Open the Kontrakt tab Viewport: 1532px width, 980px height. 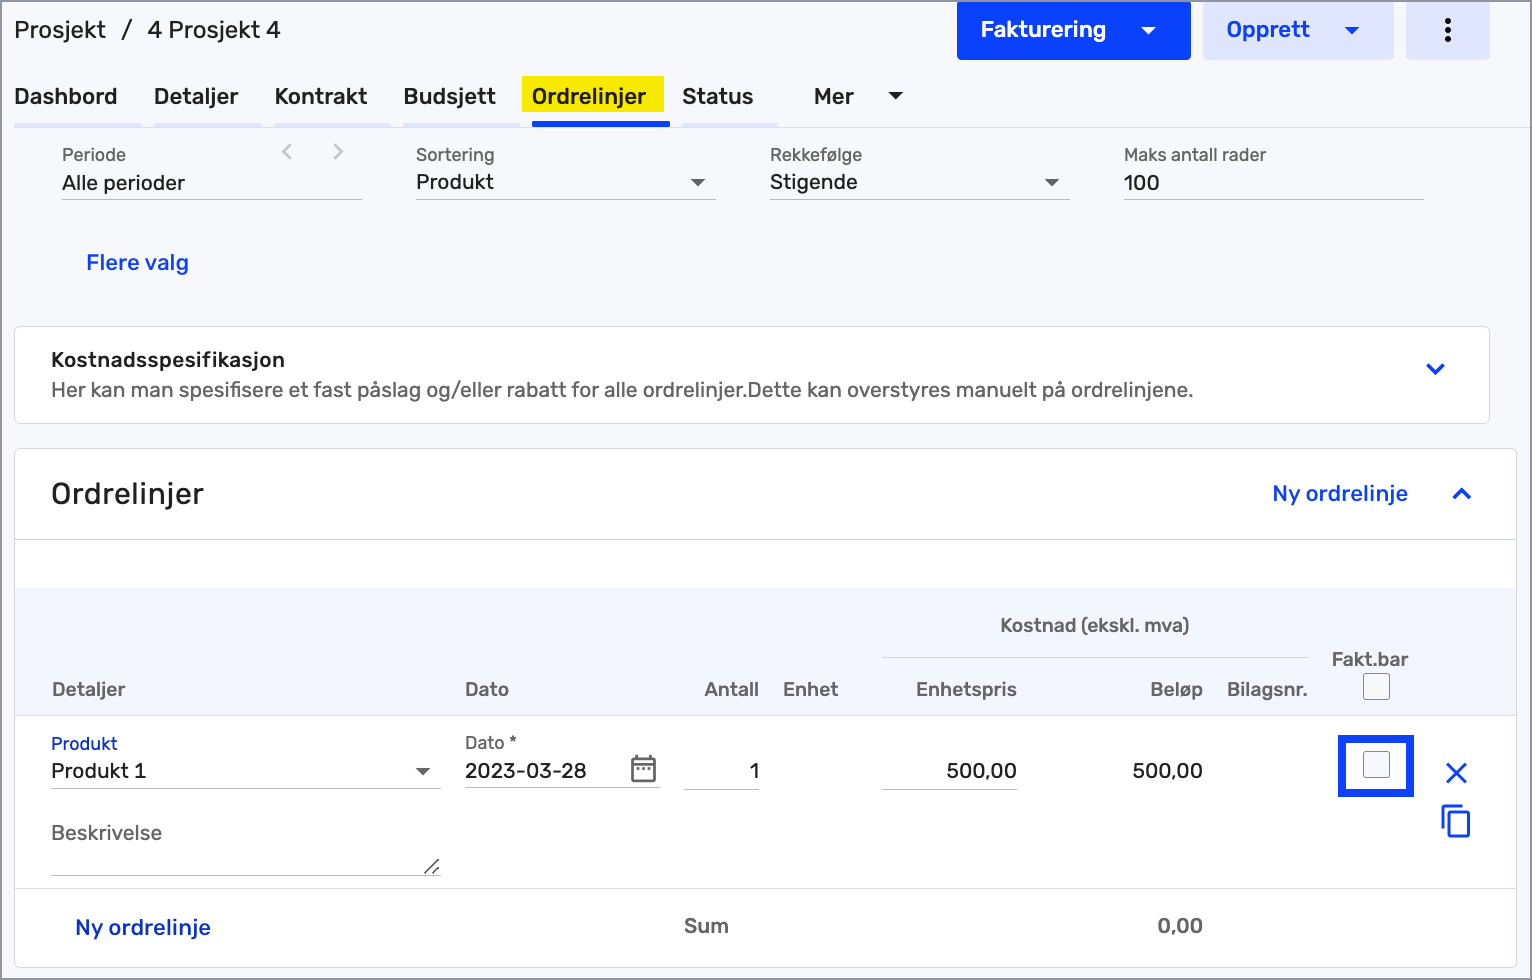tap(321, 96)
